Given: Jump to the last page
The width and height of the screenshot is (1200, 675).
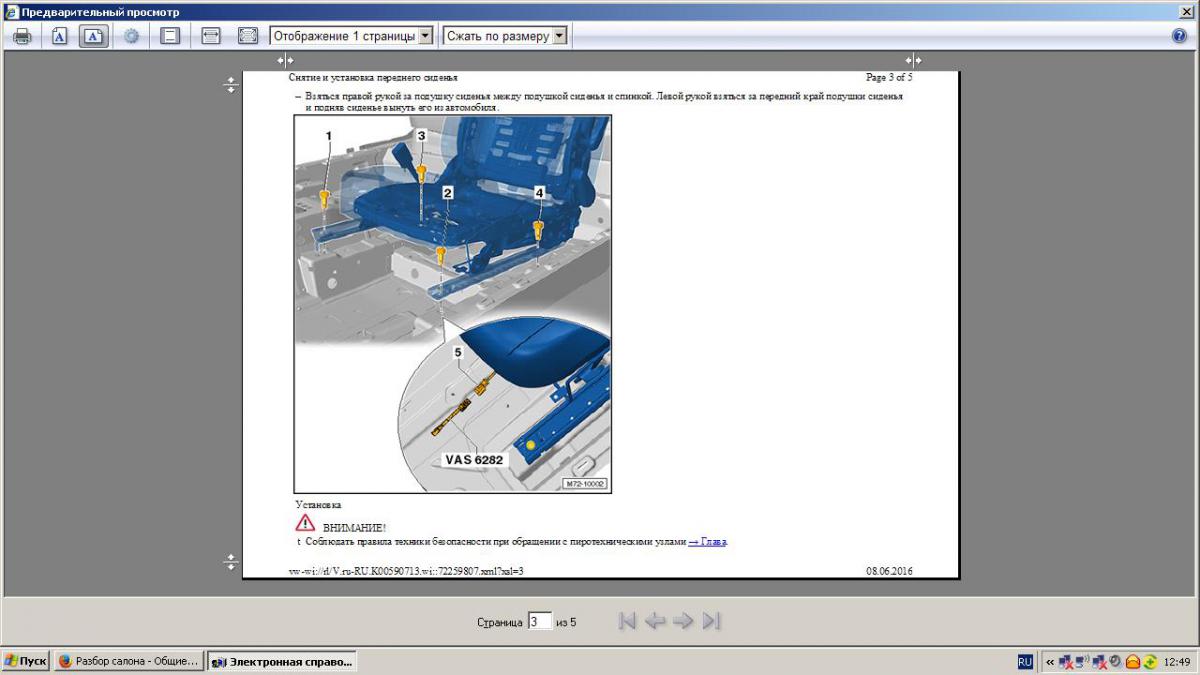Looking at the screenshot, I should [x=711, y=621].
